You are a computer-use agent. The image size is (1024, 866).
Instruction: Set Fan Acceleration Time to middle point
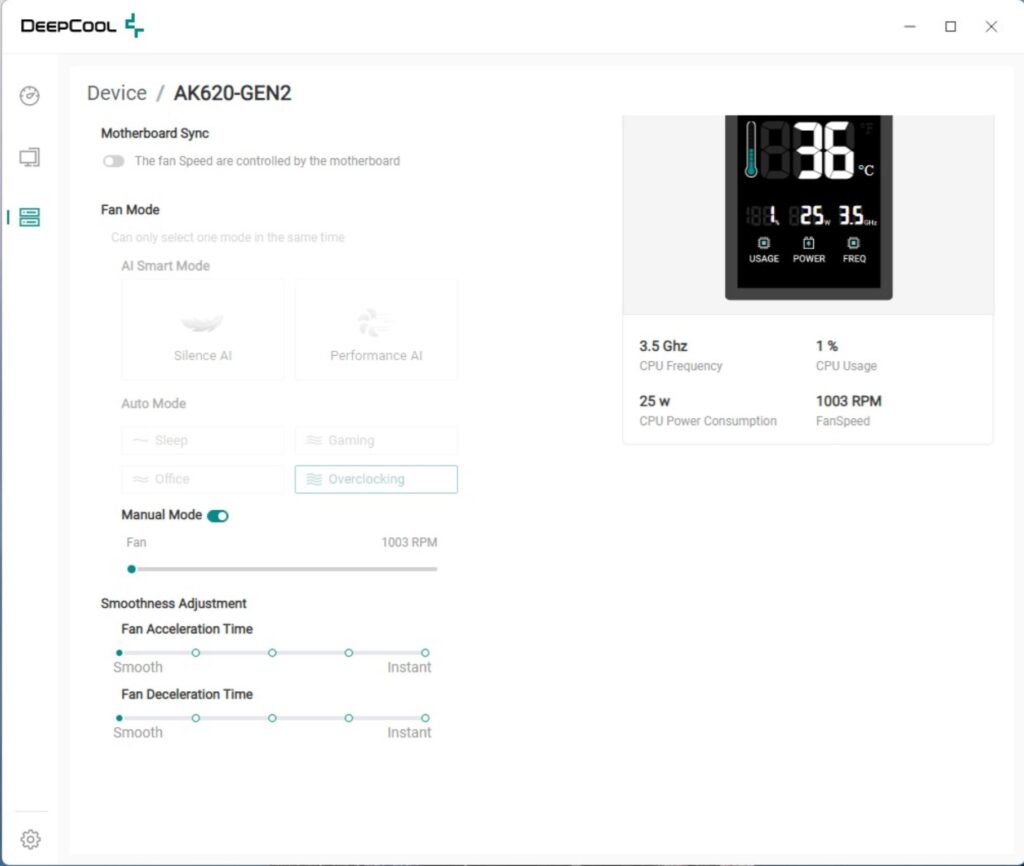272,653
